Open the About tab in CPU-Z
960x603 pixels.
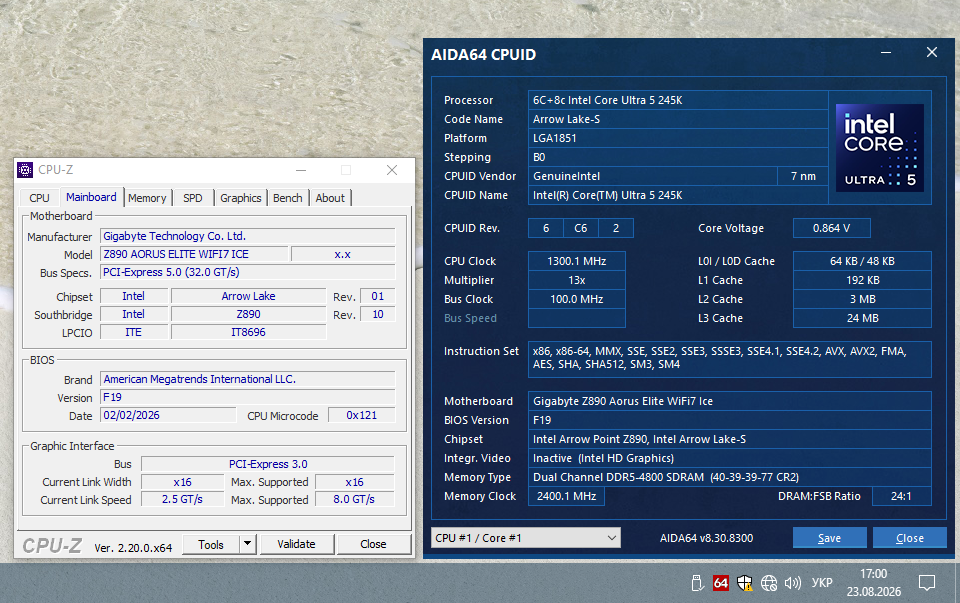(330, 198)
